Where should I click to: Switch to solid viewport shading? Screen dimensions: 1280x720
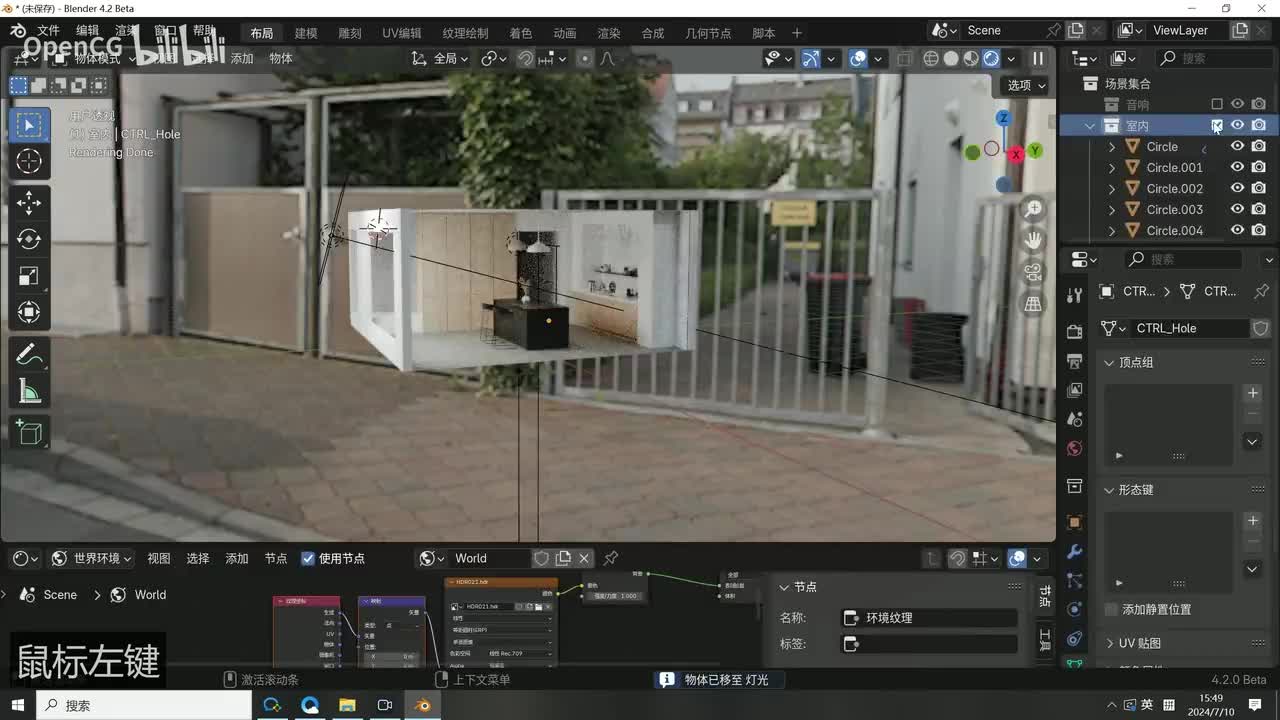point(951,58)
